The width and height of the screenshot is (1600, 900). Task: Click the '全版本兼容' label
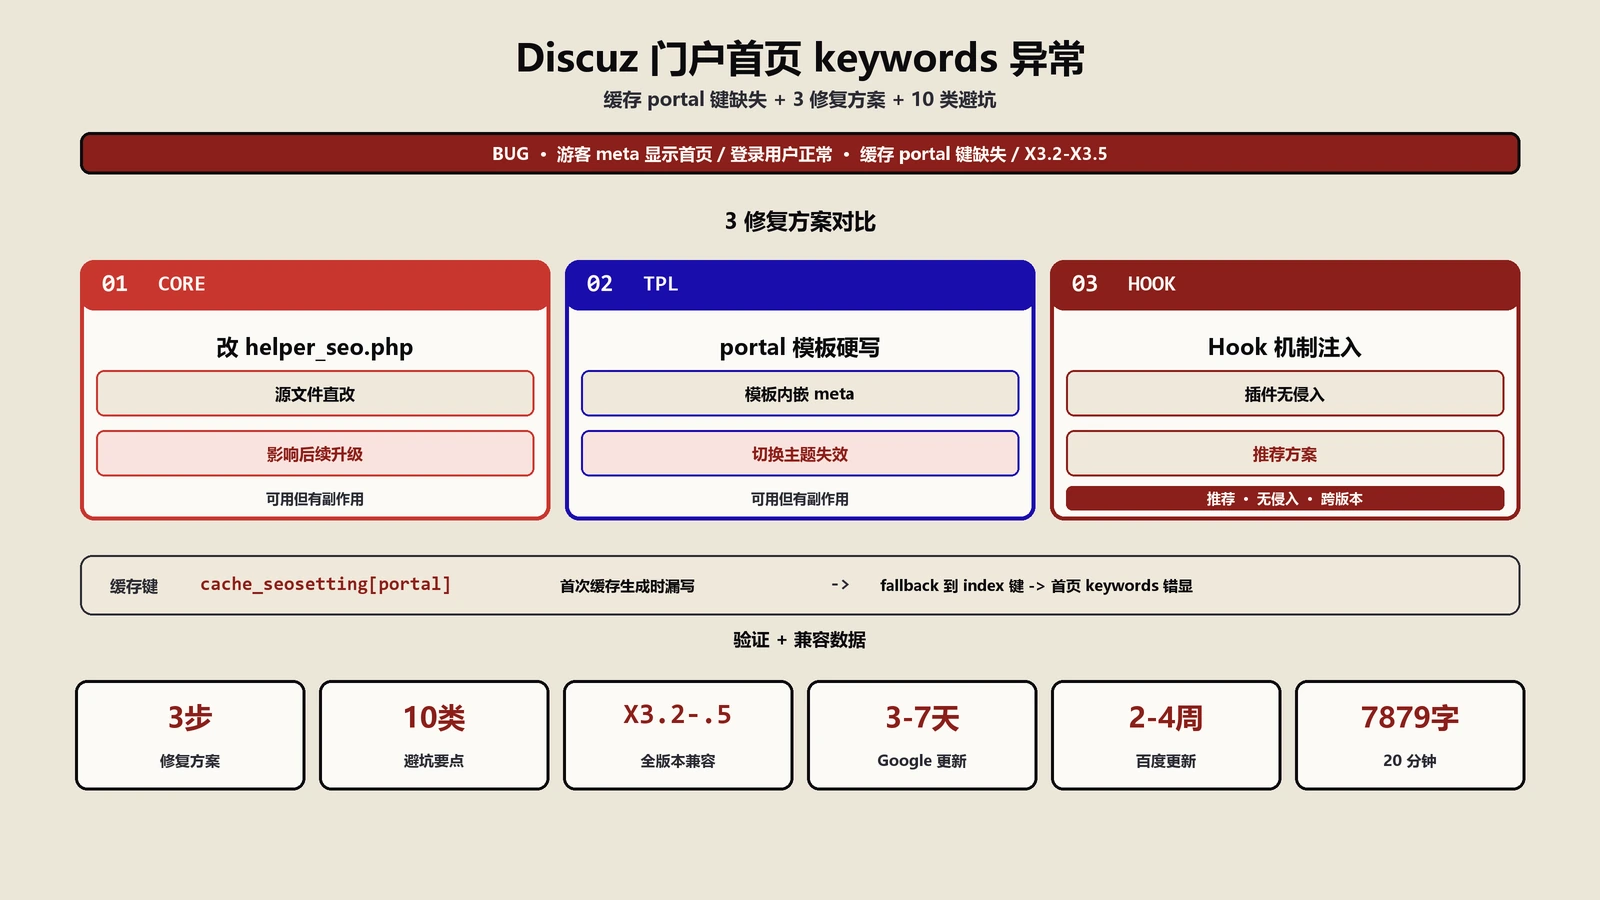[678, 761]
